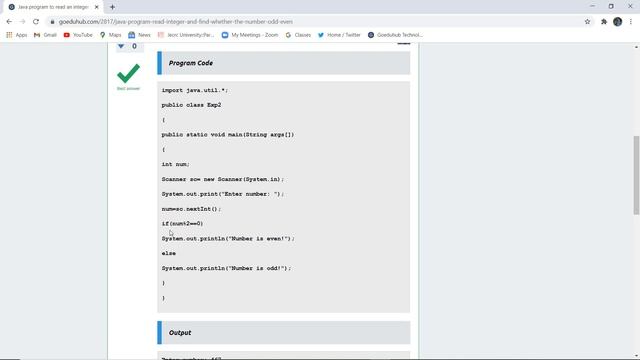Open the YouTube bookmark
The width and height of the screenshot is (640, 360).
78,35
